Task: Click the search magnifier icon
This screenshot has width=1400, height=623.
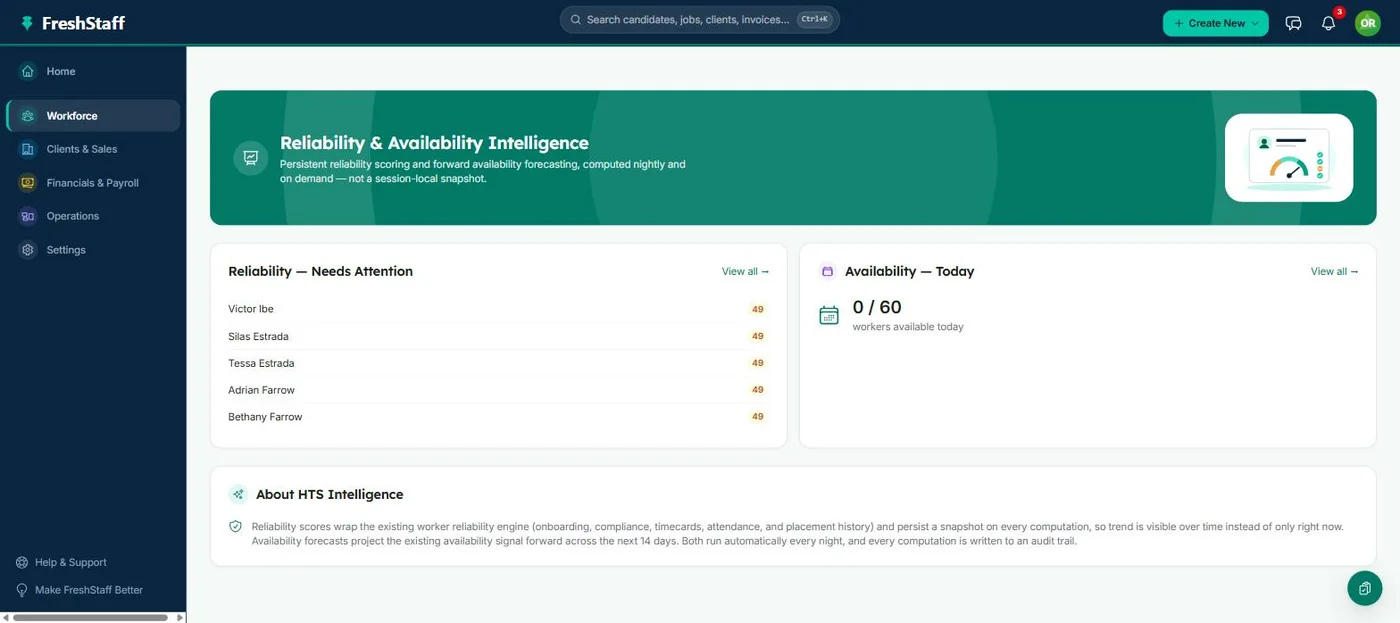Action: (576, 19)
